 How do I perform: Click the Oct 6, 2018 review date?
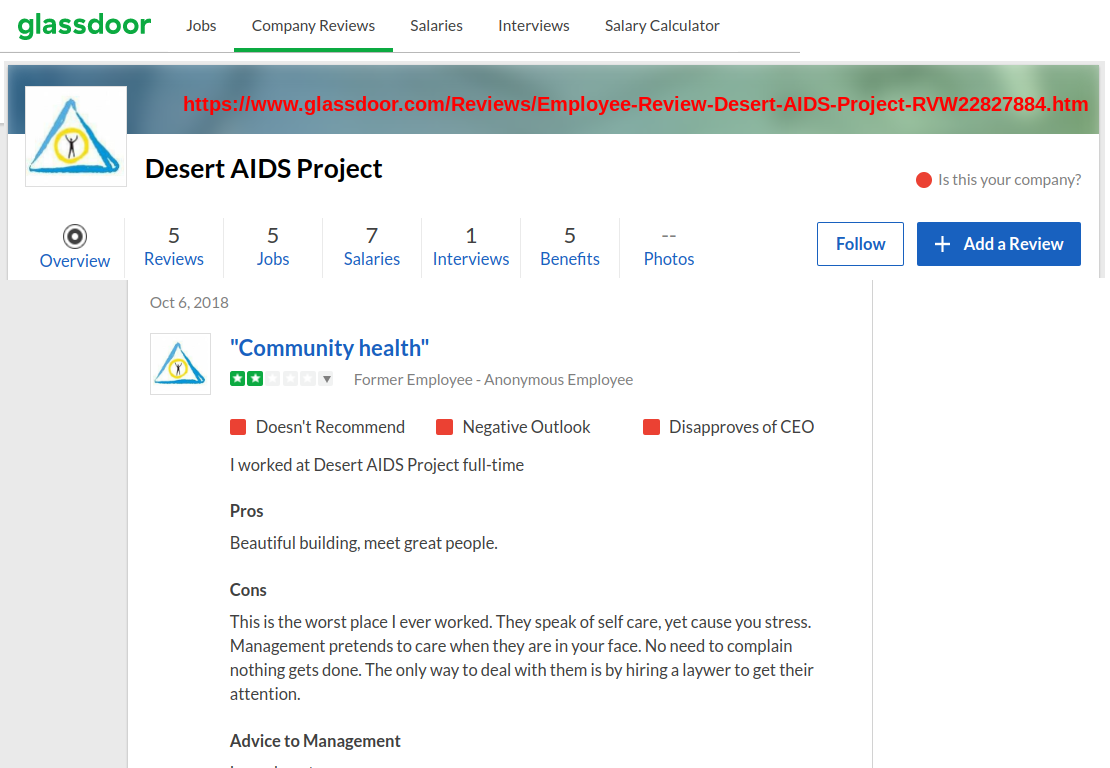(189, 303)
